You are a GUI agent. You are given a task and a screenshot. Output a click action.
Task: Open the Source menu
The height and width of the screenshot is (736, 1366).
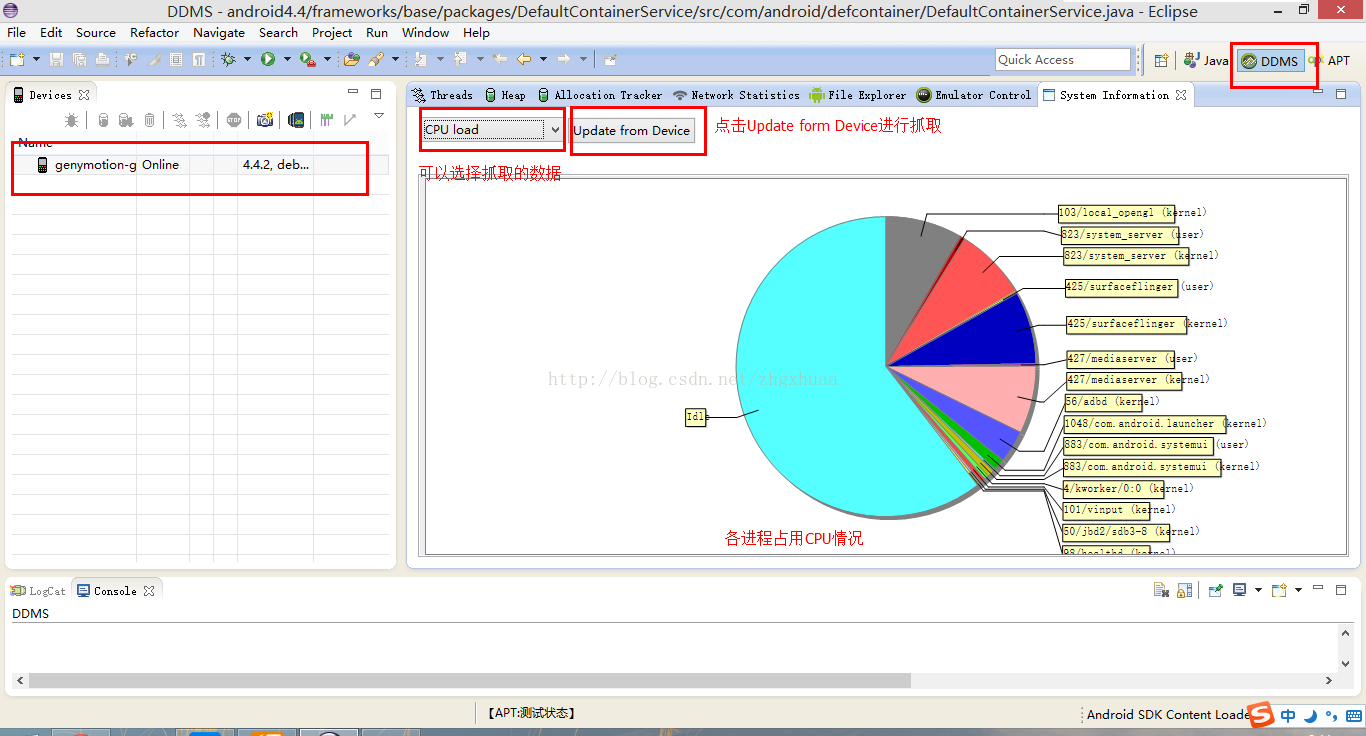coord(96,33)
